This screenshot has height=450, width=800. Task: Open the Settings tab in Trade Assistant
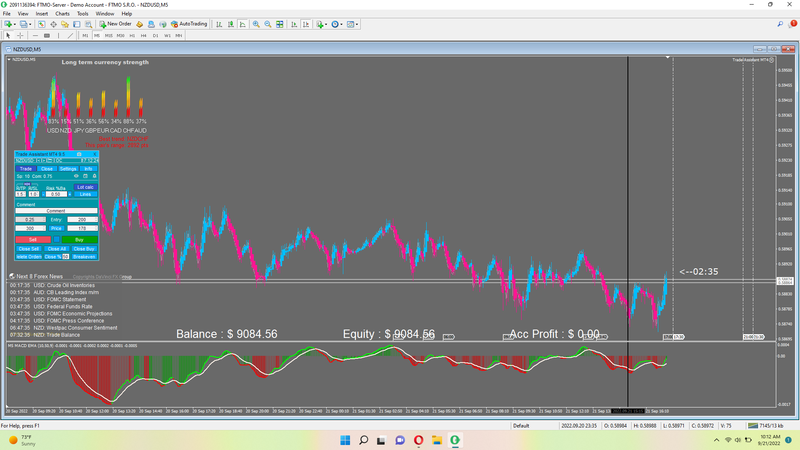67,169
